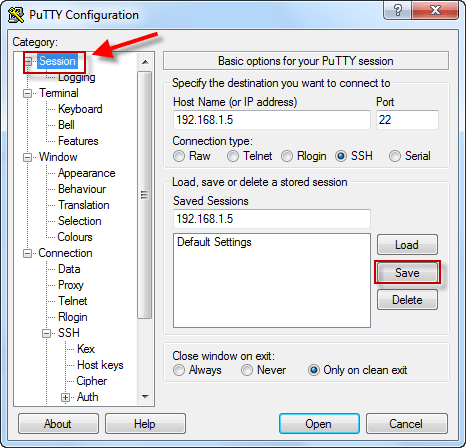Viewport: 466px width, 448px height.
Task: Select the Telnet connection type
Action: click(233, 156)
